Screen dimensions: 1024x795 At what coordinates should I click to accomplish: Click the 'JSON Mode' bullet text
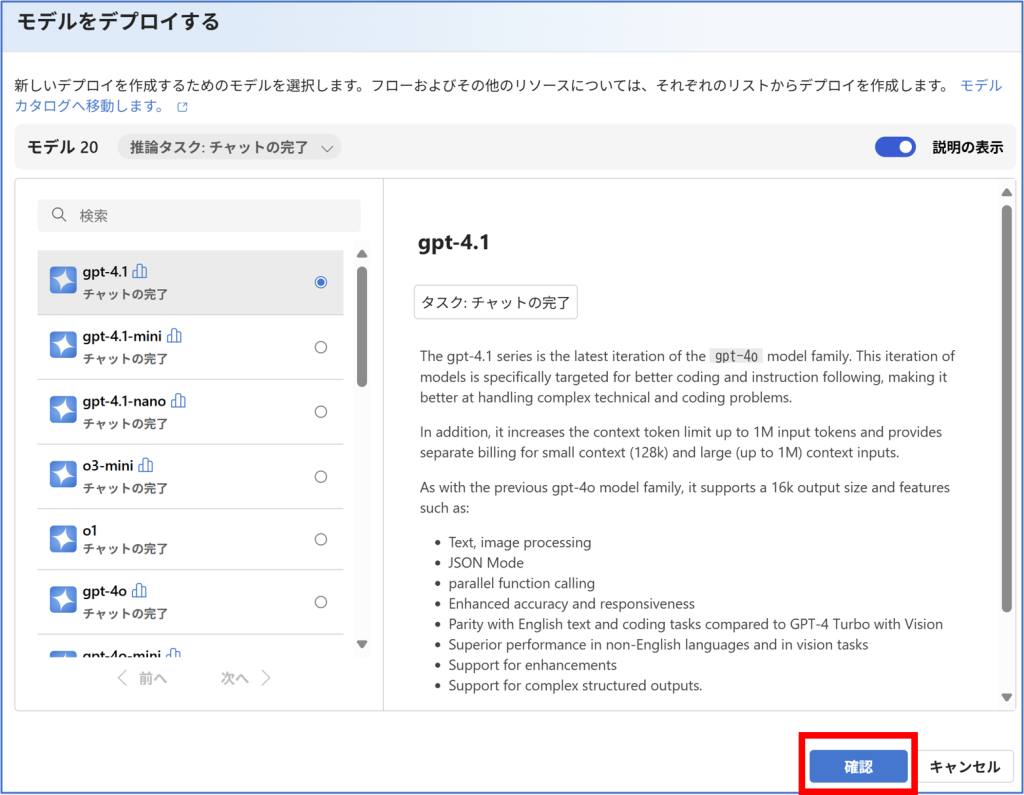pos(486,562)
